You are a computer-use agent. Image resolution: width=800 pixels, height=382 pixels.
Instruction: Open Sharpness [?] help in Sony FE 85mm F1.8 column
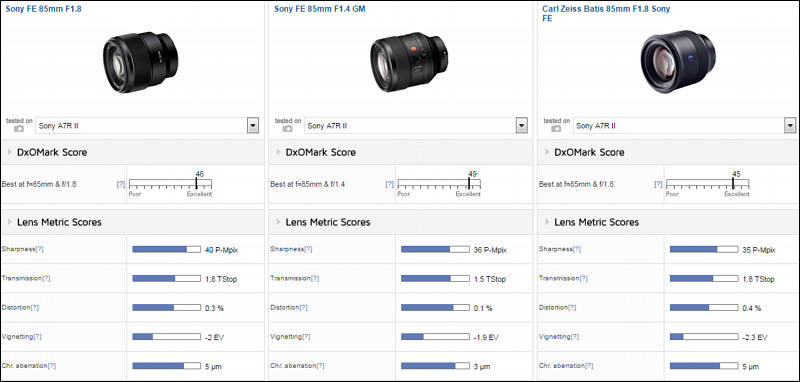pos(39,249)
